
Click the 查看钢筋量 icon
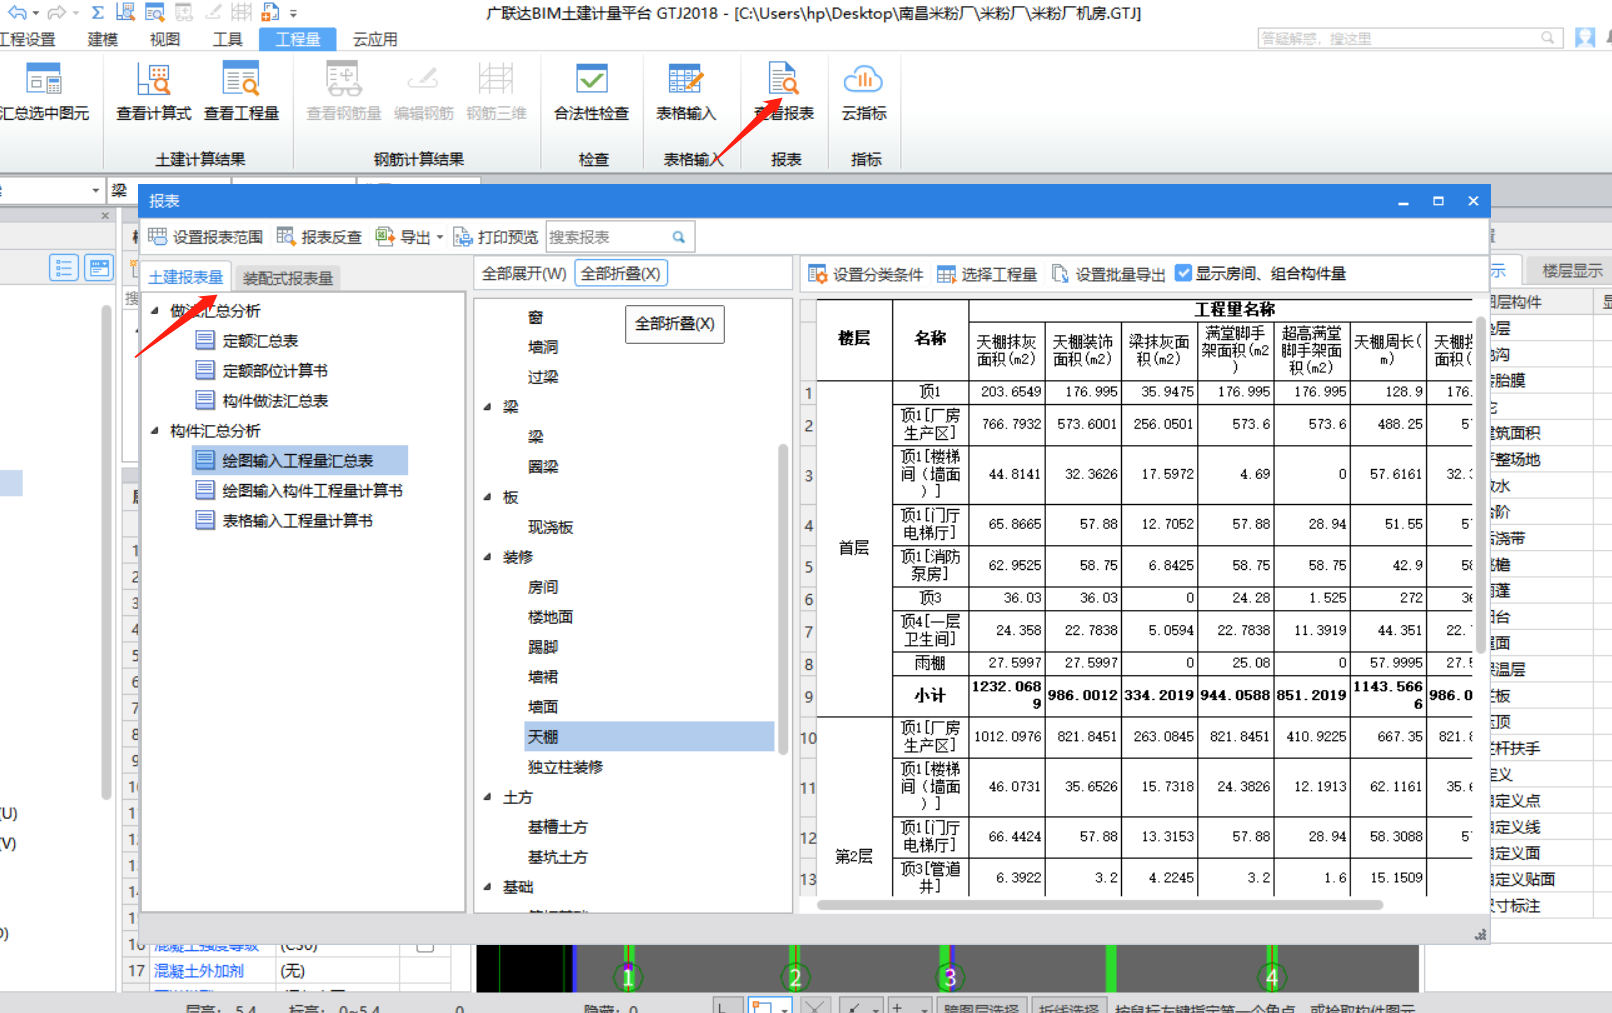(x=343, y=80)
